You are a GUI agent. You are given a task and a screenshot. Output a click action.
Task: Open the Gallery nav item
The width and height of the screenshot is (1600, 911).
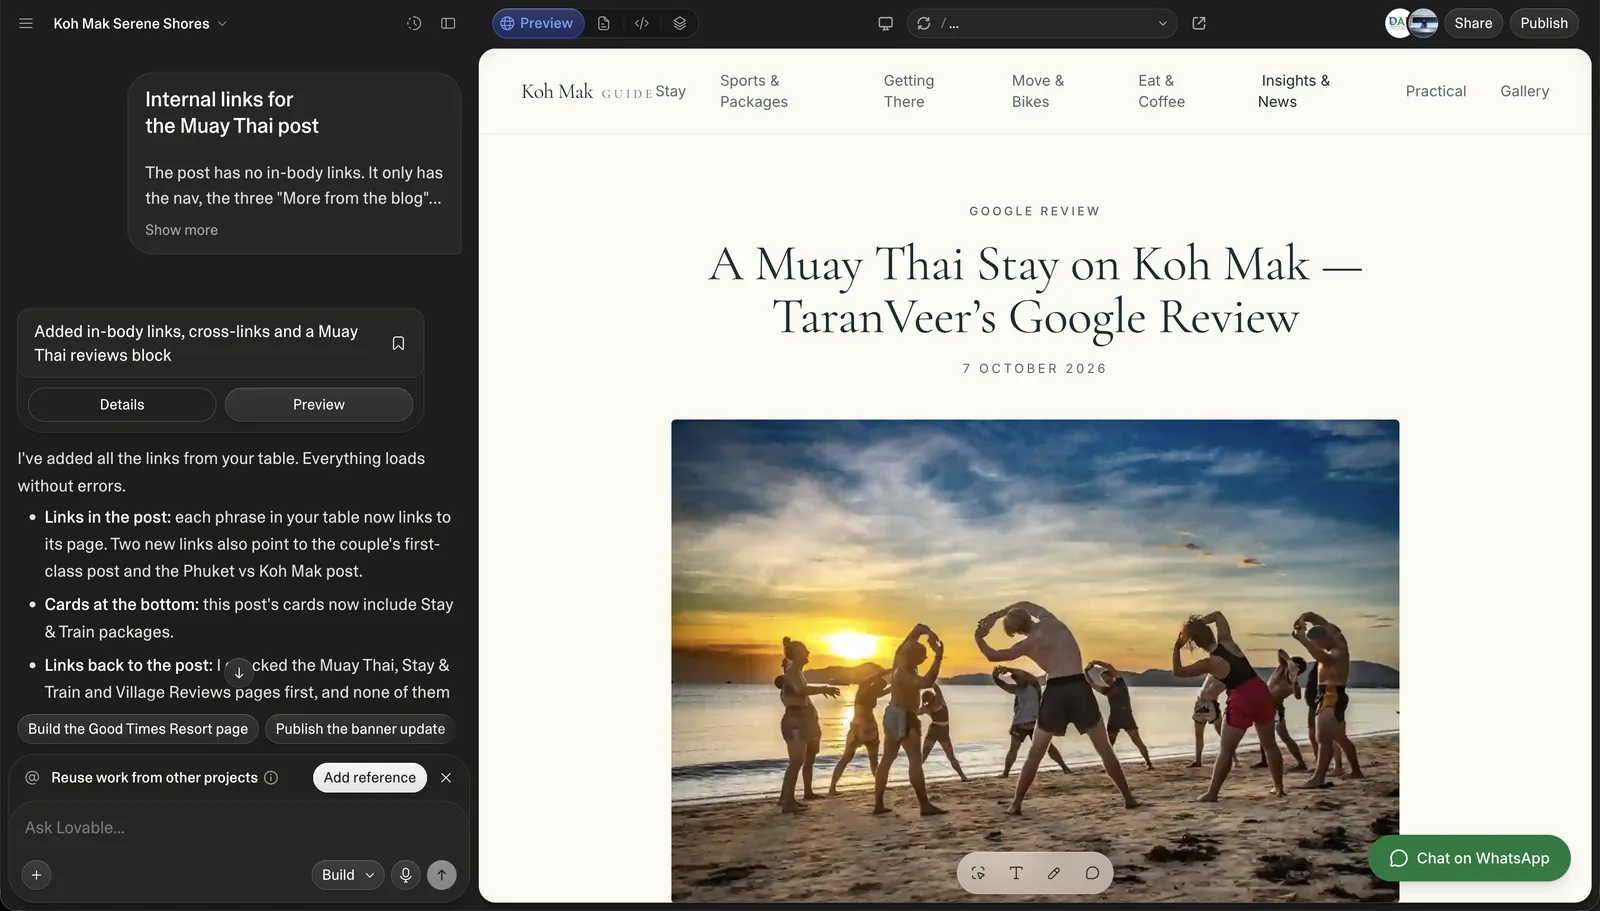tap(1524, 91)
